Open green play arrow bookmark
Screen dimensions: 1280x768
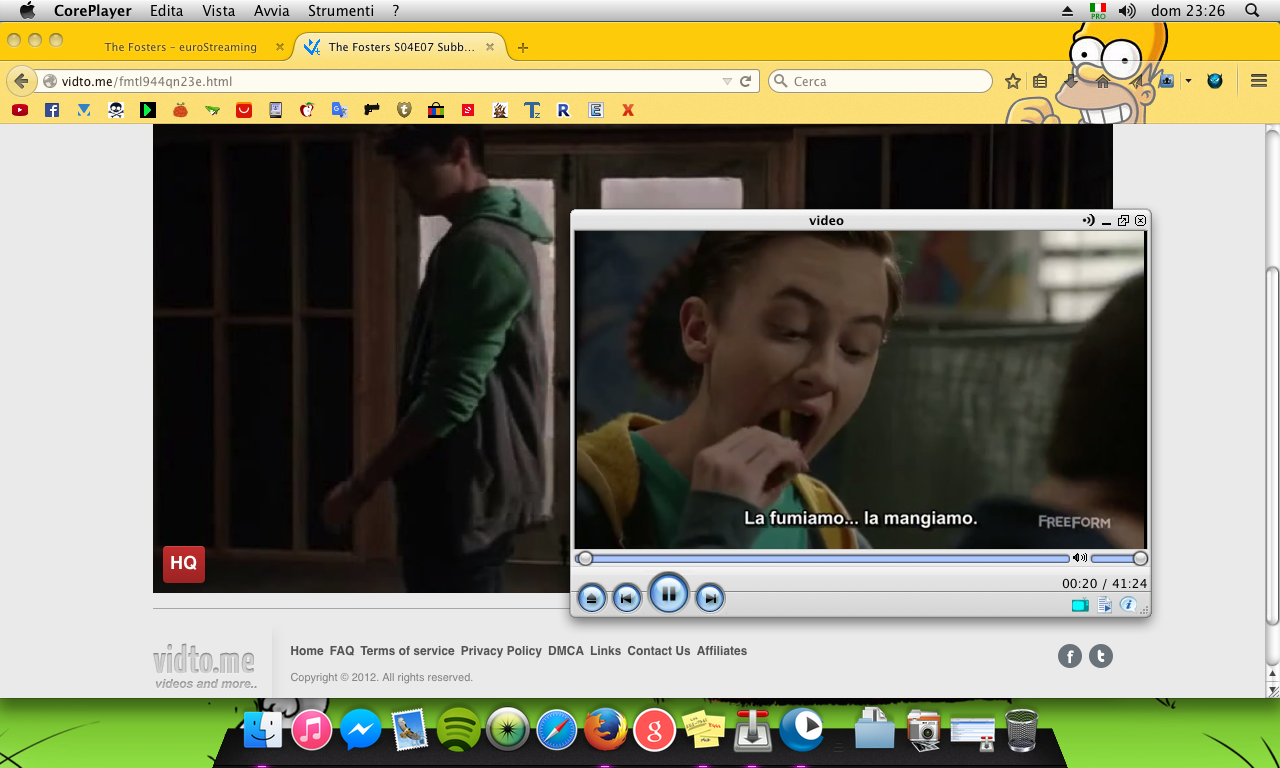[x=148, y=110]
